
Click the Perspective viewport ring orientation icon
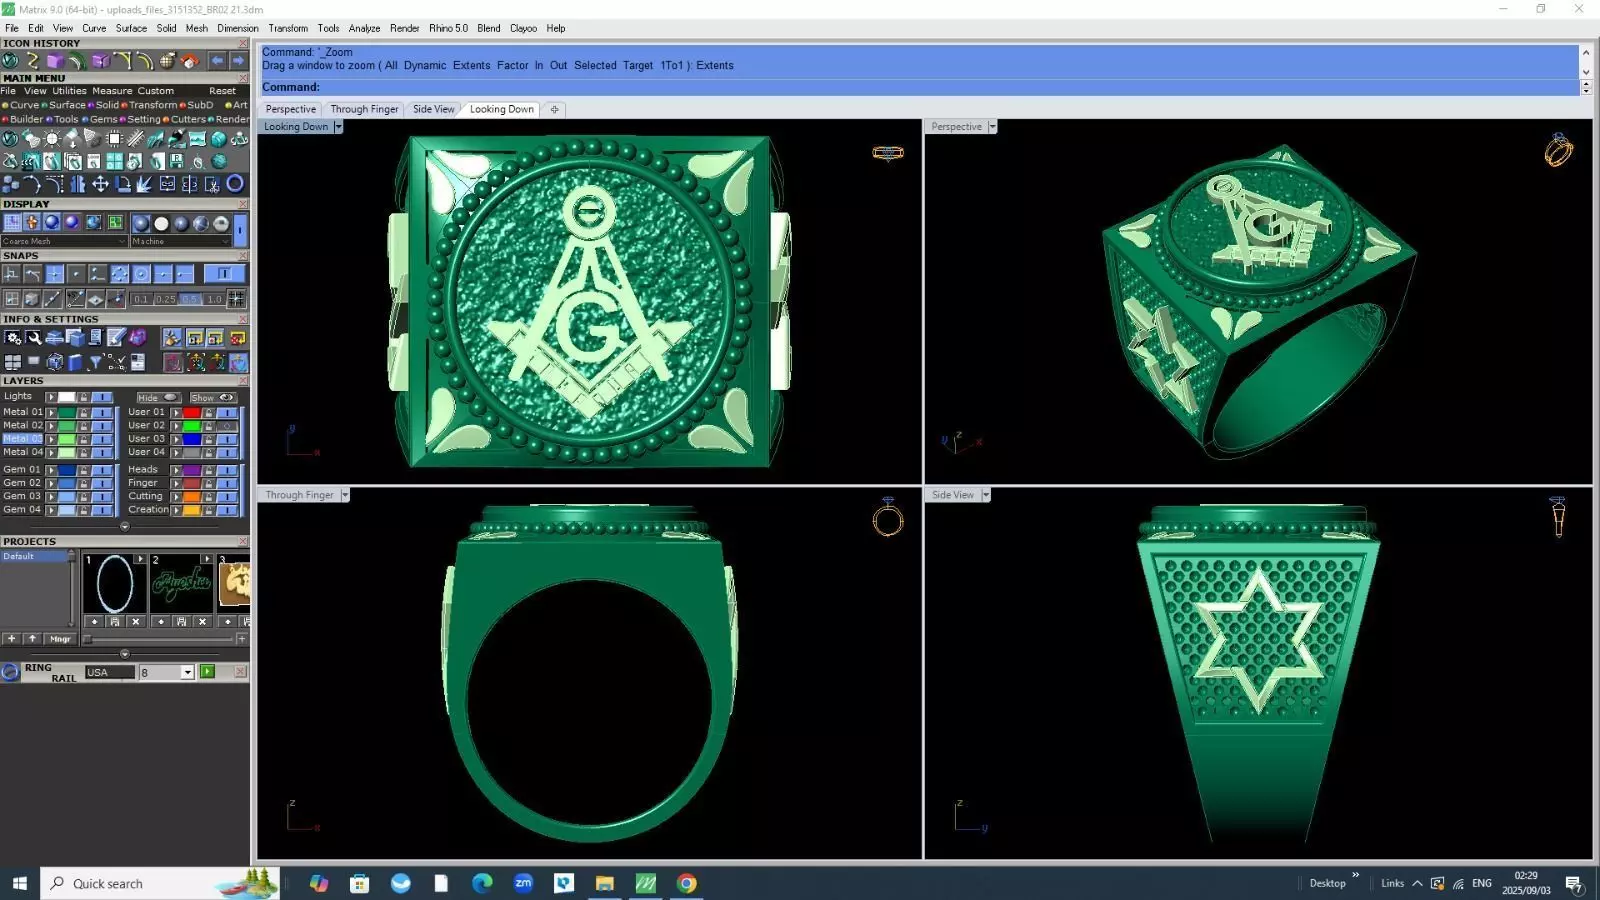point(1558,150)
